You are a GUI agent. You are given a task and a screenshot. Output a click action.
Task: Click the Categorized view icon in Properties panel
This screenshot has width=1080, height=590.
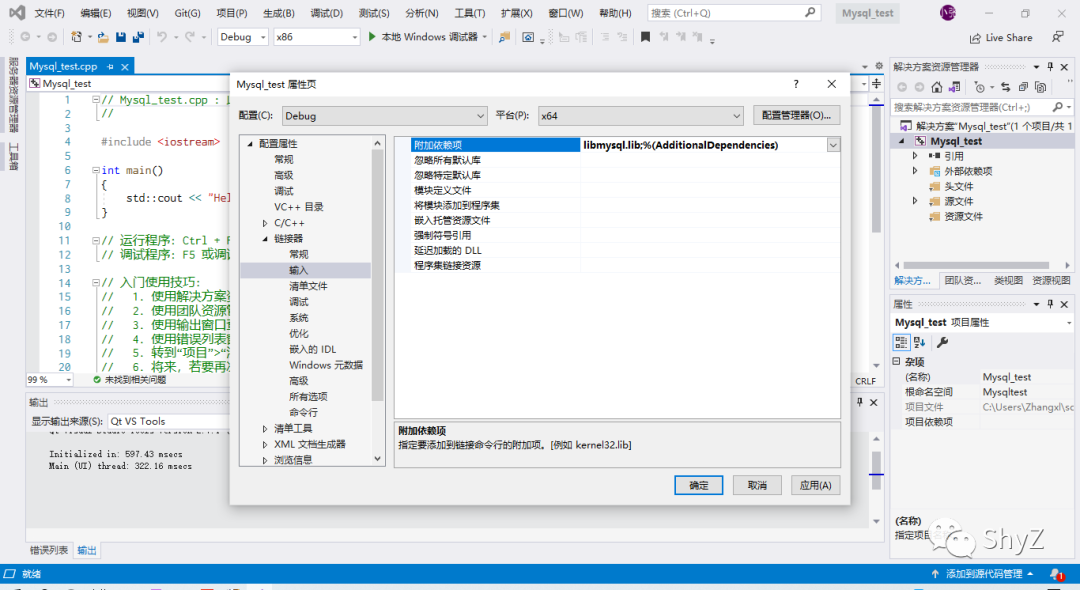point(901,342)
